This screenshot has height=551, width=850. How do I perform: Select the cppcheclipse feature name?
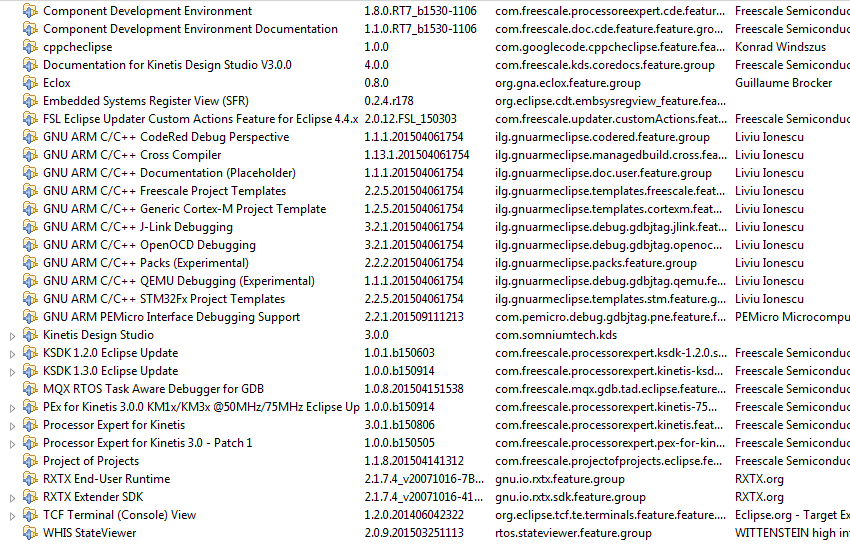(x=78, y=47)
